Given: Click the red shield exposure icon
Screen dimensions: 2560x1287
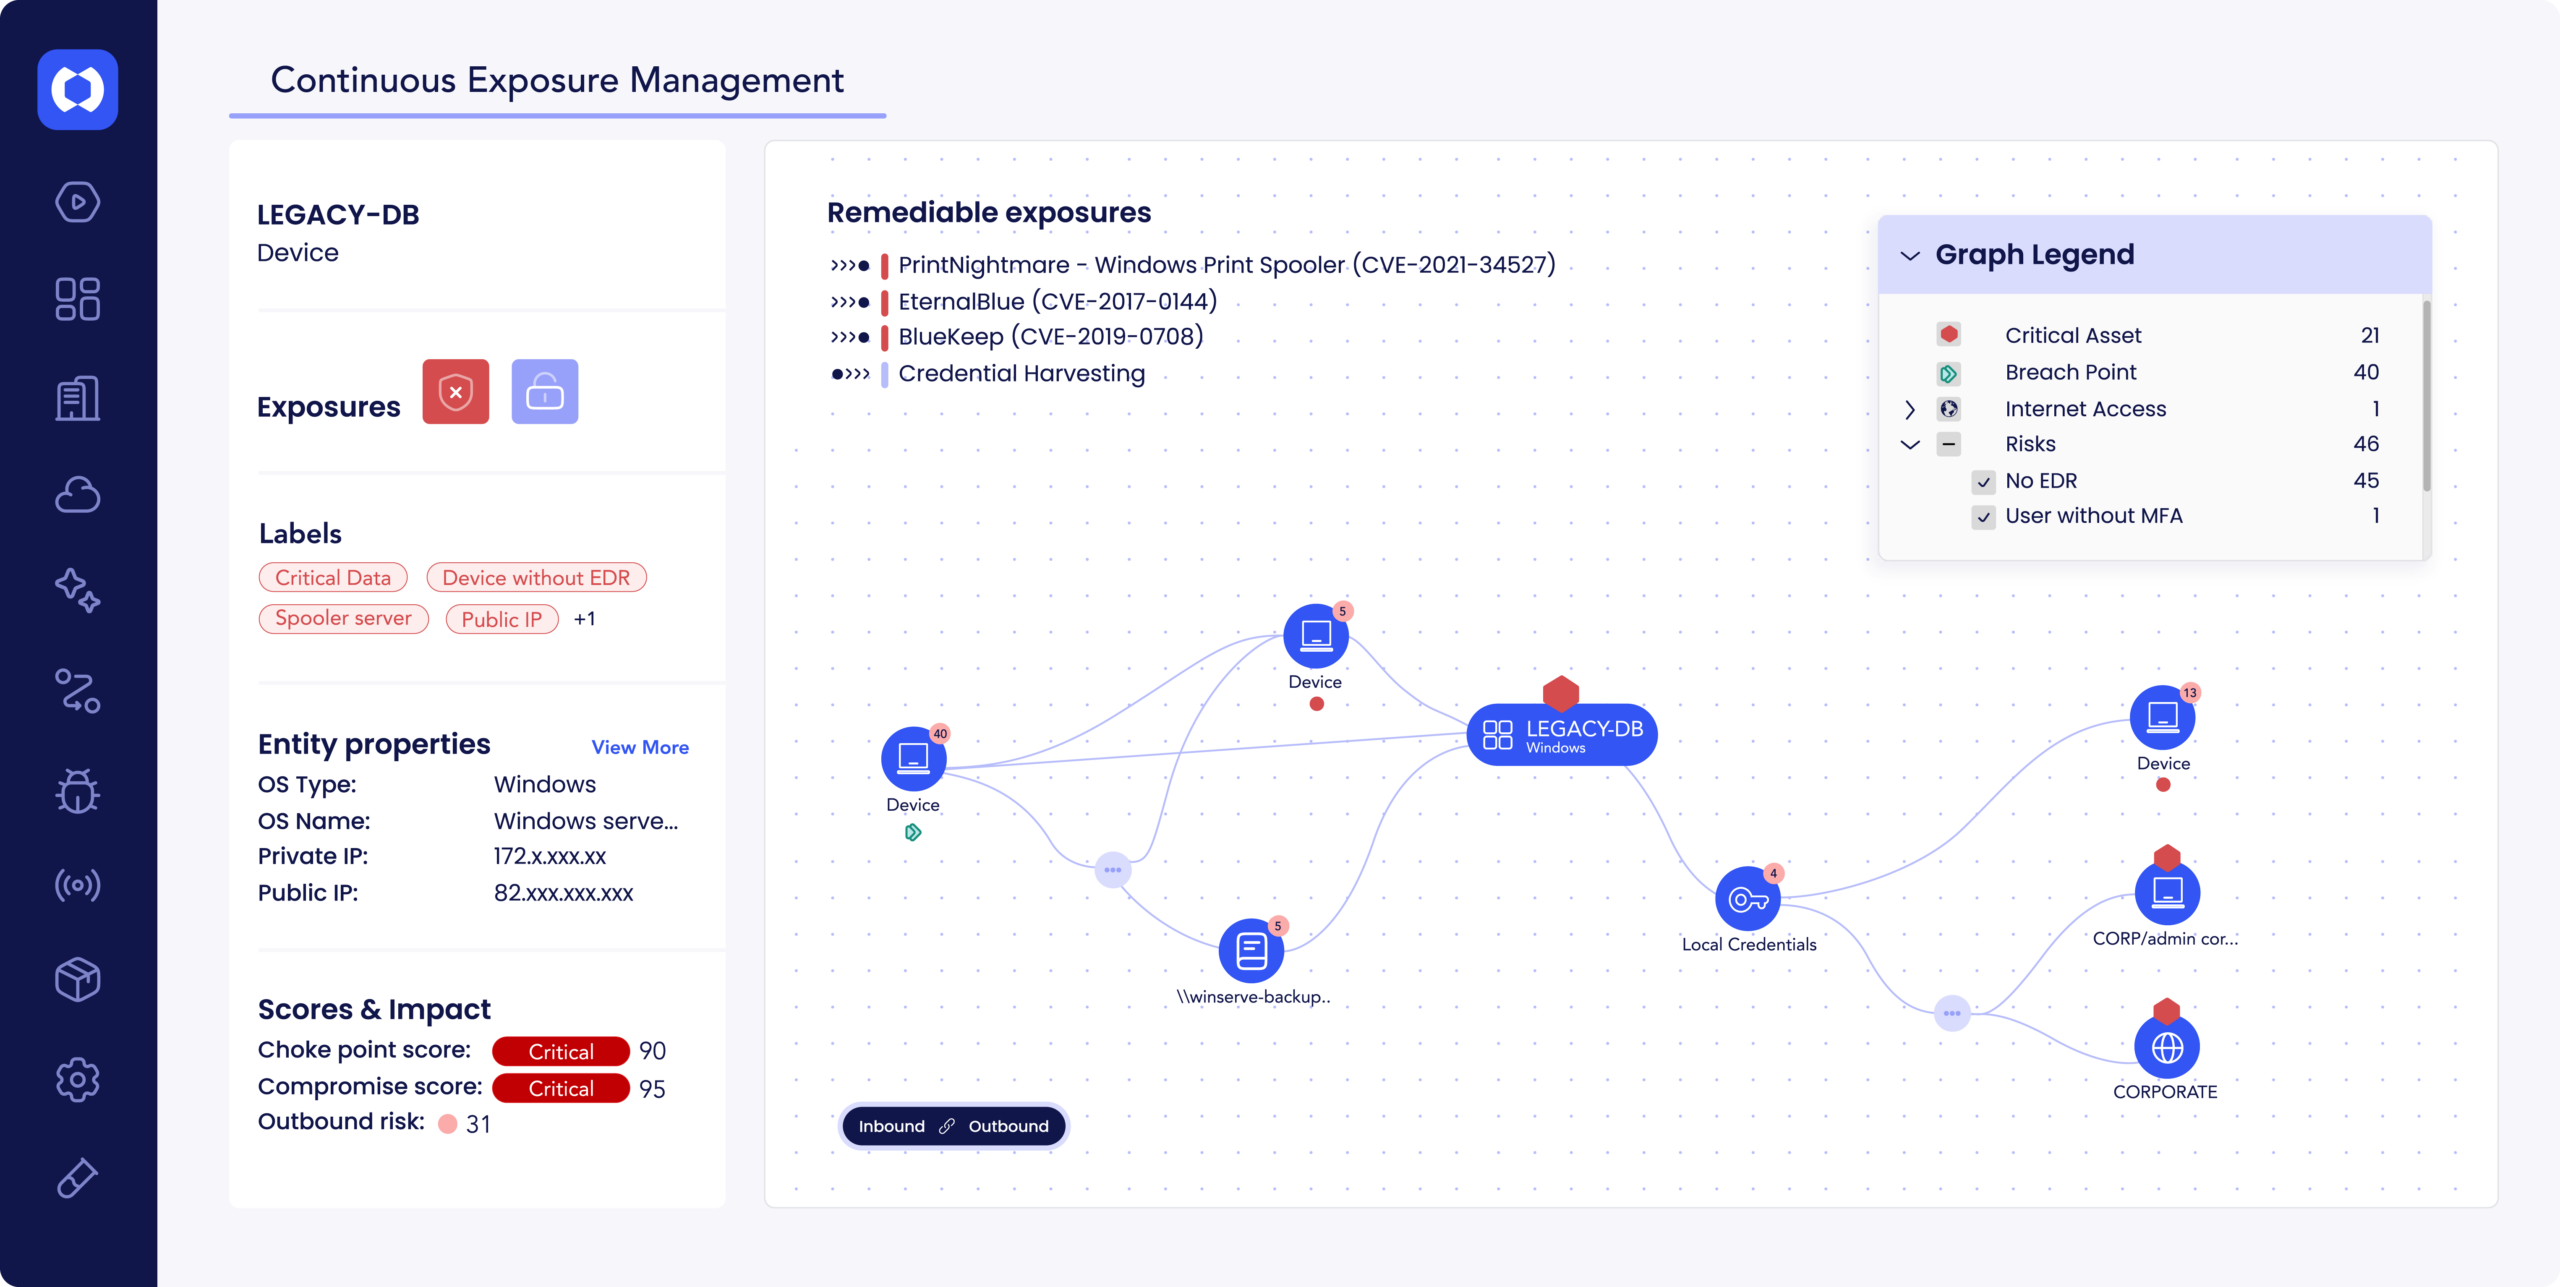Looking at the screenshot, I should tap(455, 392).
